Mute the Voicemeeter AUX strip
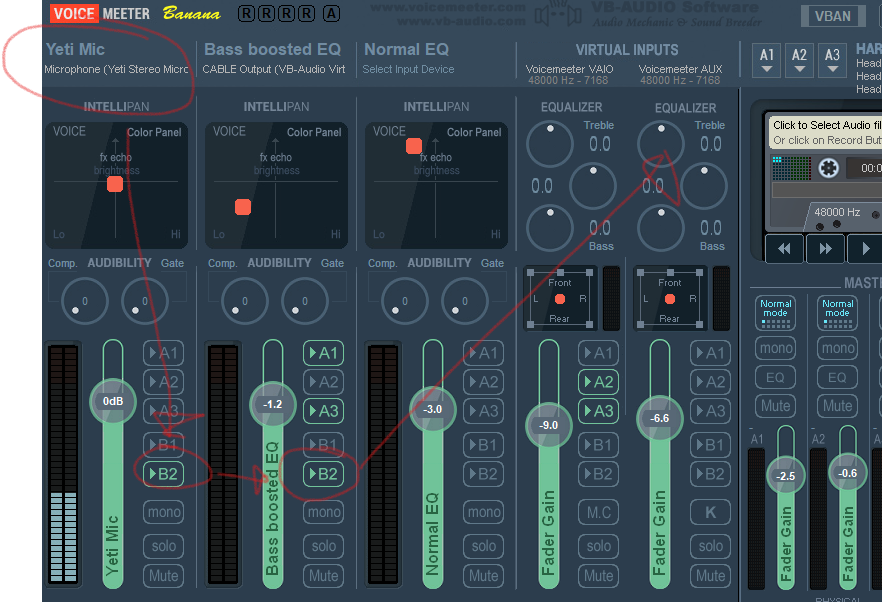This screenshot has width=882, height=602. [710, 576]
